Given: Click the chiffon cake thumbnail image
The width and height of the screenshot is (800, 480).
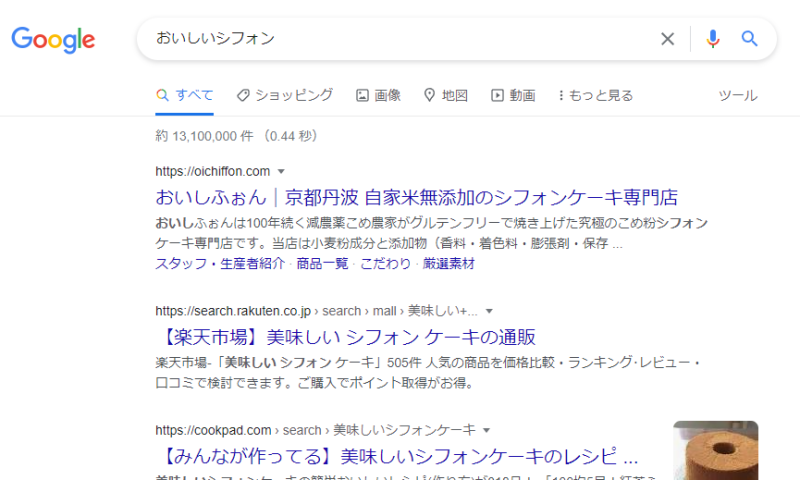Looking at the screenshot, I should point(715,450).
